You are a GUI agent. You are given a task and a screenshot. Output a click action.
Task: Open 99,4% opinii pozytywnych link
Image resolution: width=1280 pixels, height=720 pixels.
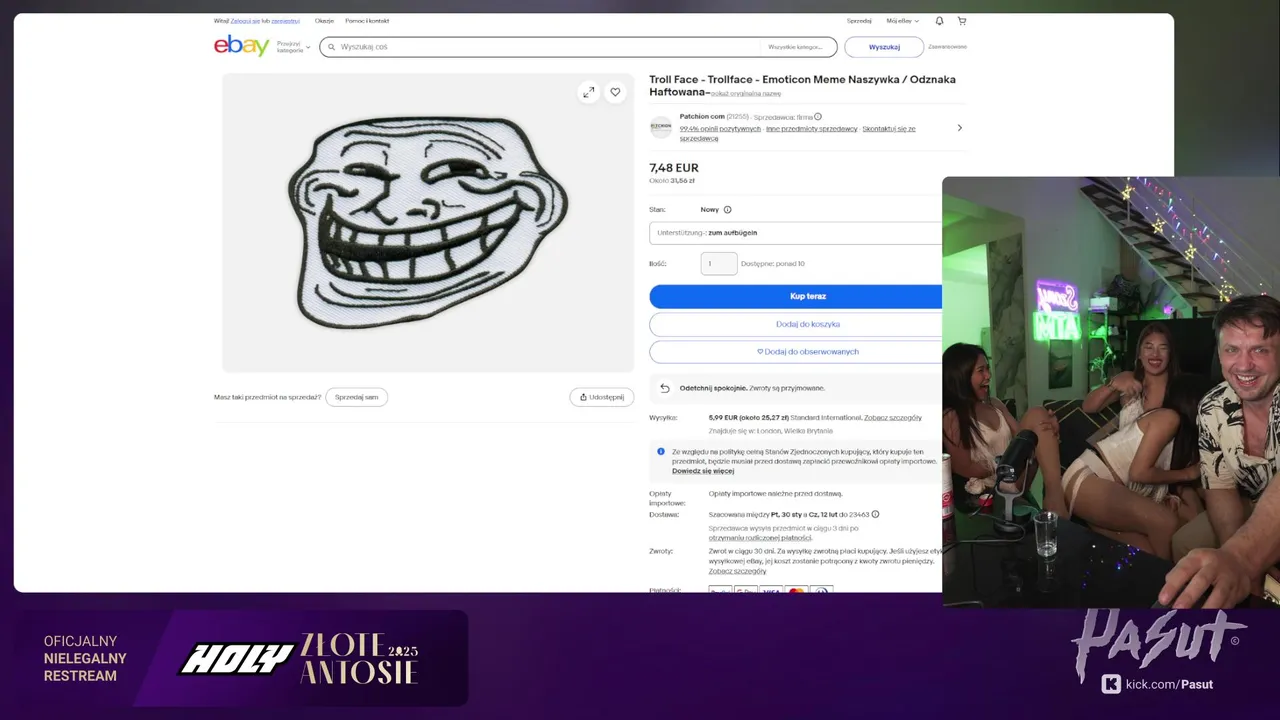tap(720, 129)
